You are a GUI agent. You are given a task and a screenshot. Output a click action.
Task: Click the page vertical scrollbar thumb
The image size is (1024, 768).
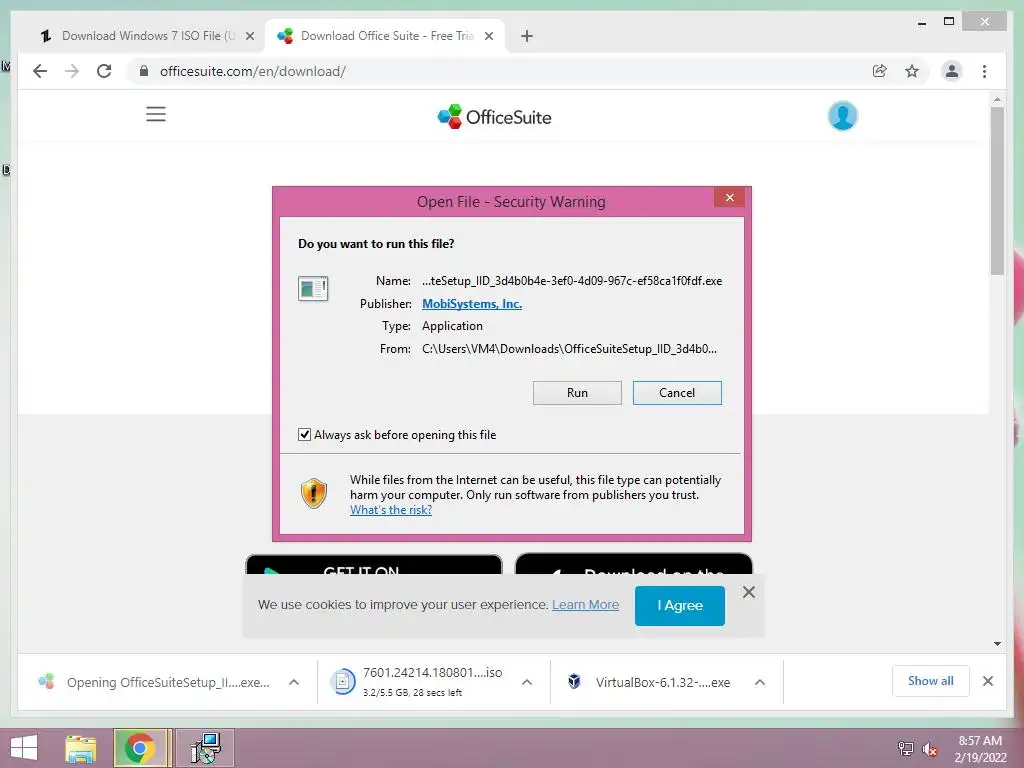point(997,189)
